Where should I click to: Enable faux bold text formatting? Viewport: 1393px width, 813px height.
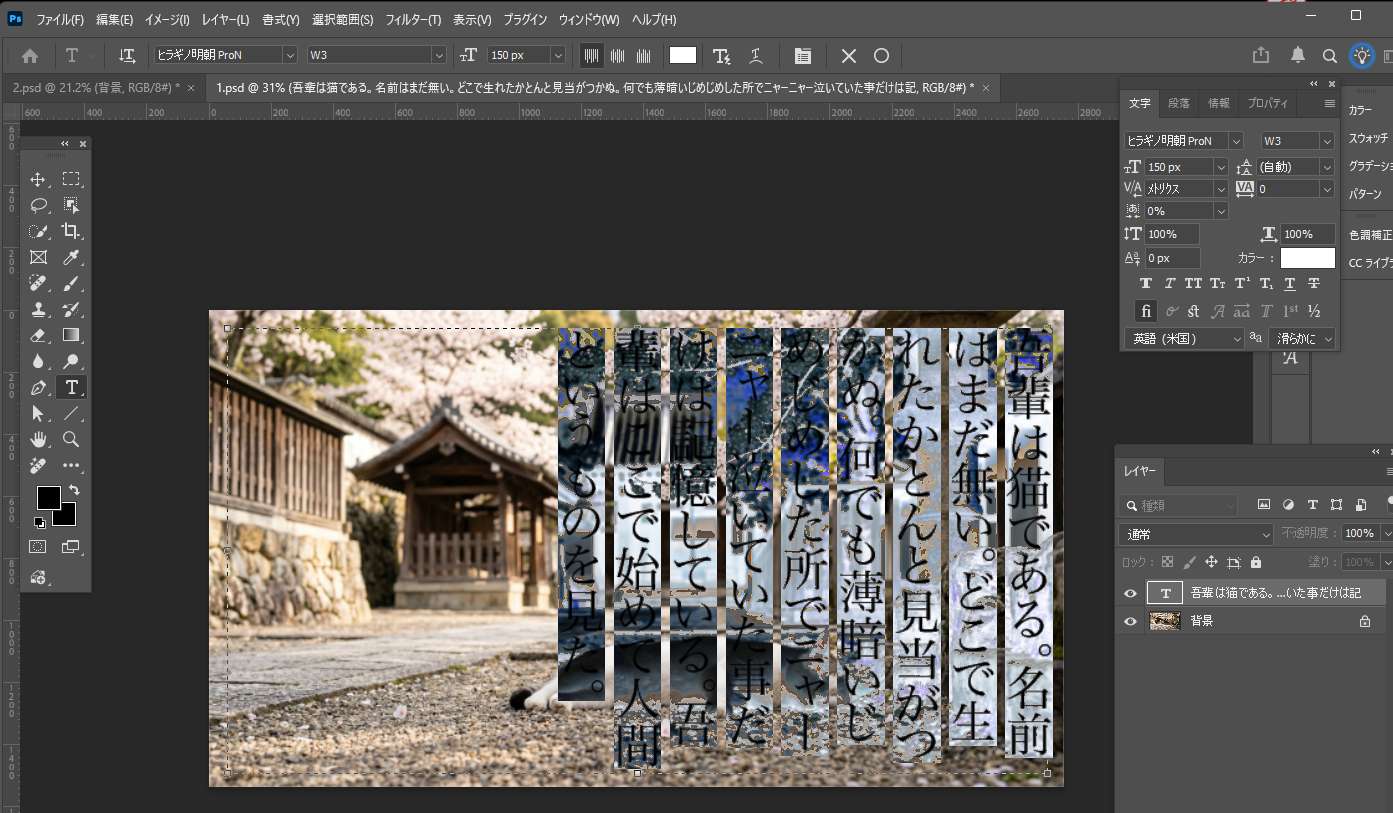pos(1146,283)
